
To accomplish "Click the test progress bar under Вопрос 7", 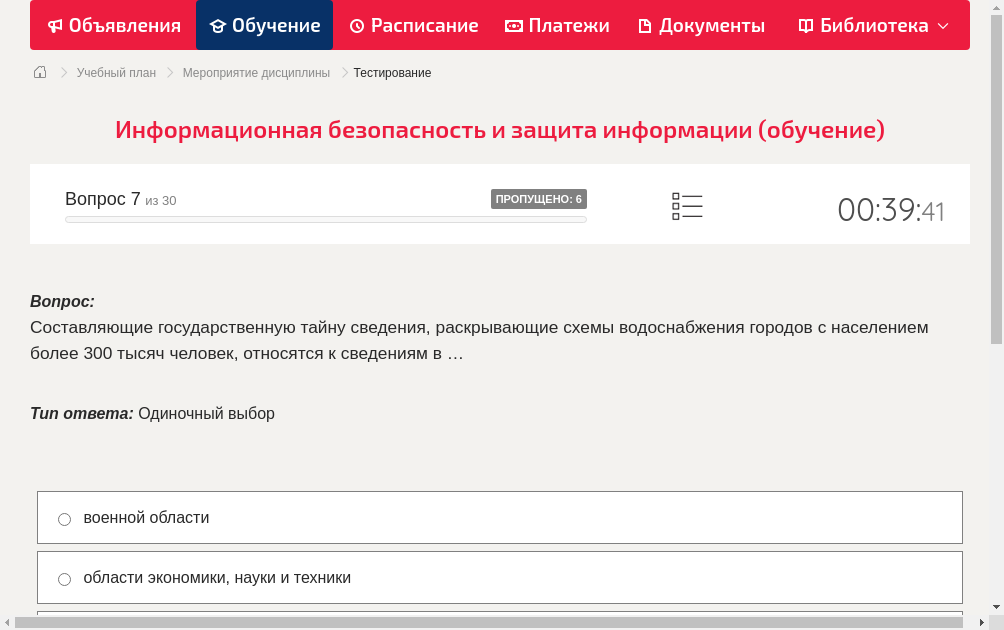I will [x=325, y=219].
